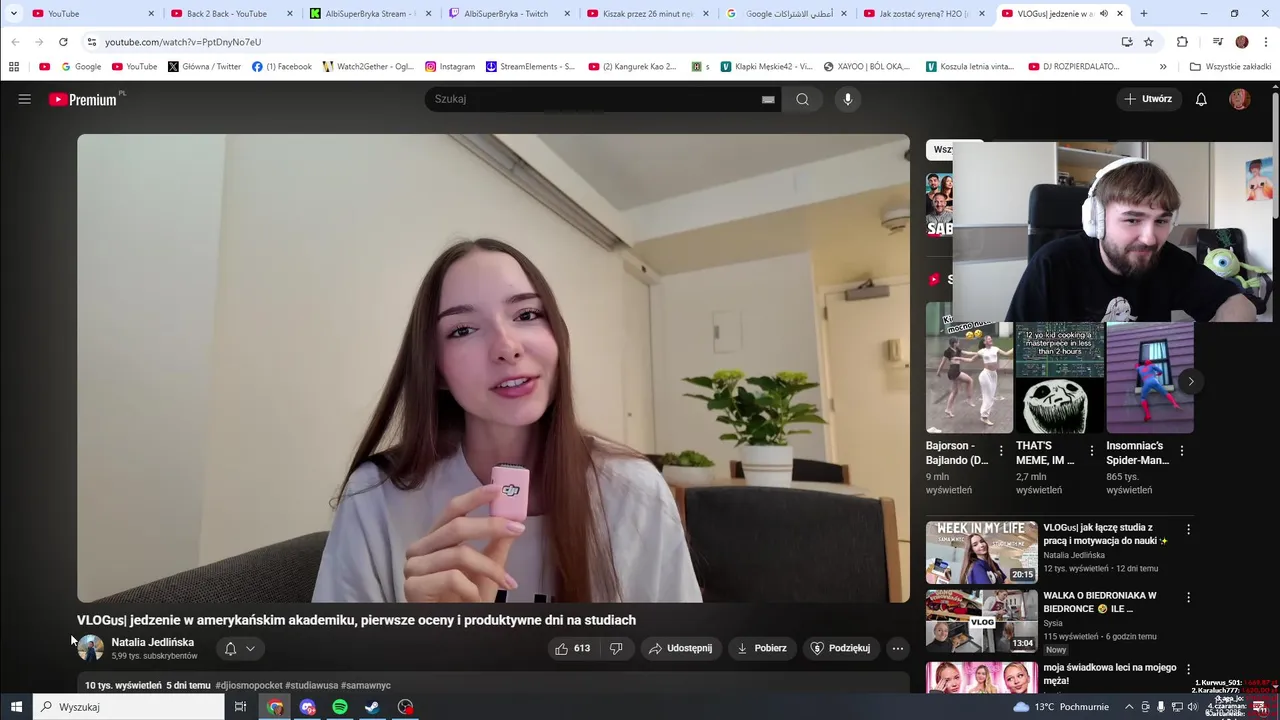Screen dimensions: 1280x720
Task: Like the video with thumbs up 613
Action: click(x=573, y=648)
